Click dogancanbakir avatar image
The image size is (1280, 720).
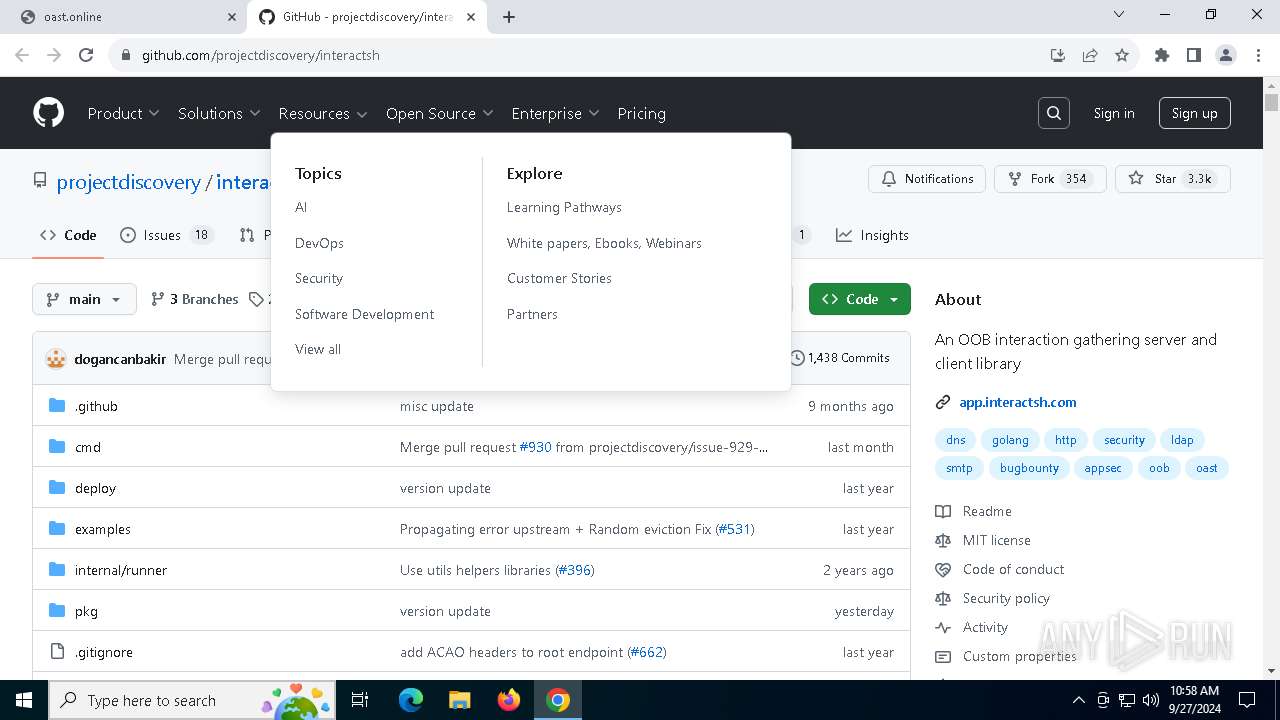point(56,359)
